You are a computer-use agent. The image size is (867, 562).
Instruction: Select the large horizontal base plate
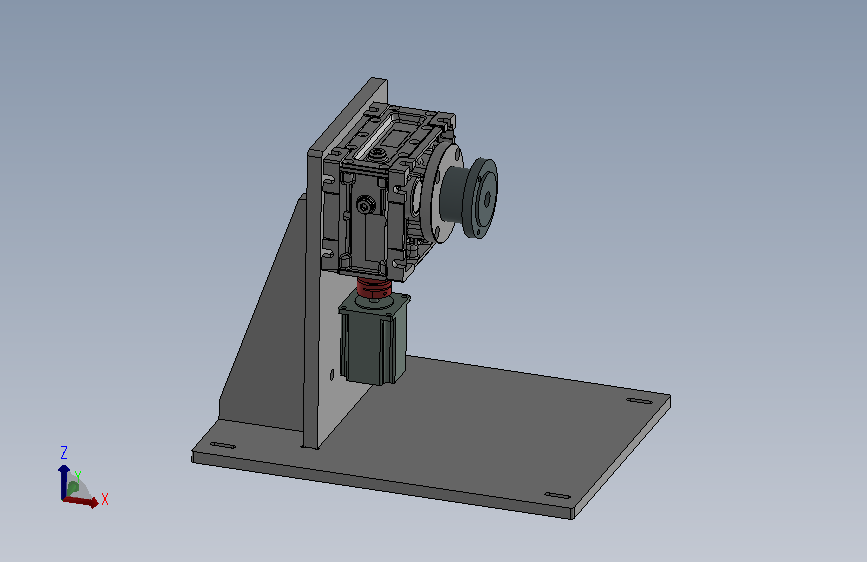tap(442, 437)
